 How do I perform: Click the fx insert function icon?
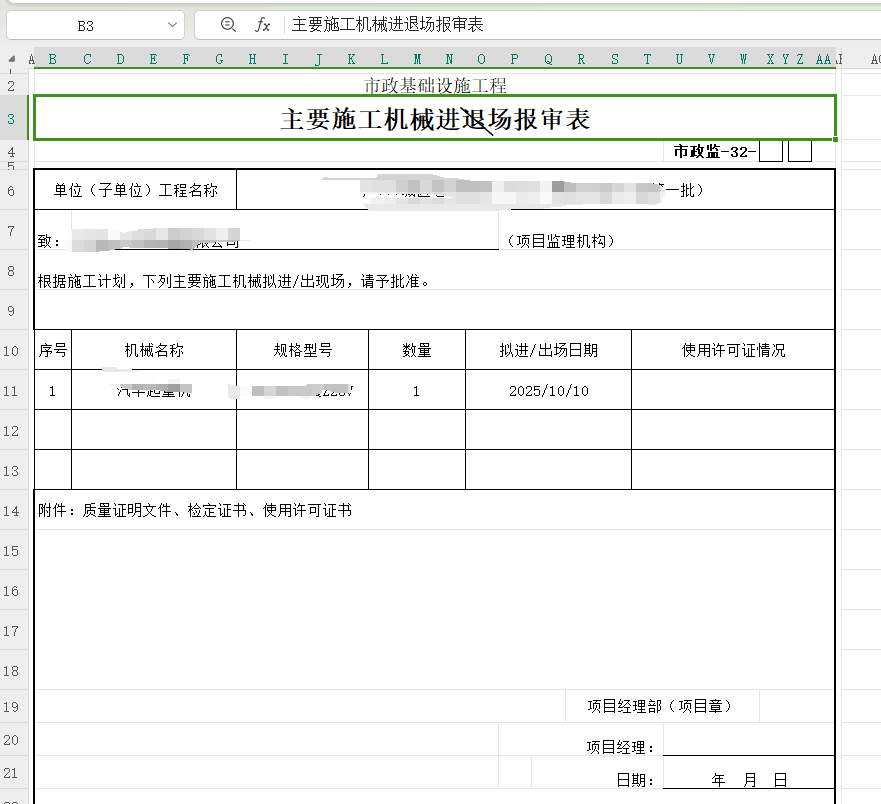(x=263, y=25)
